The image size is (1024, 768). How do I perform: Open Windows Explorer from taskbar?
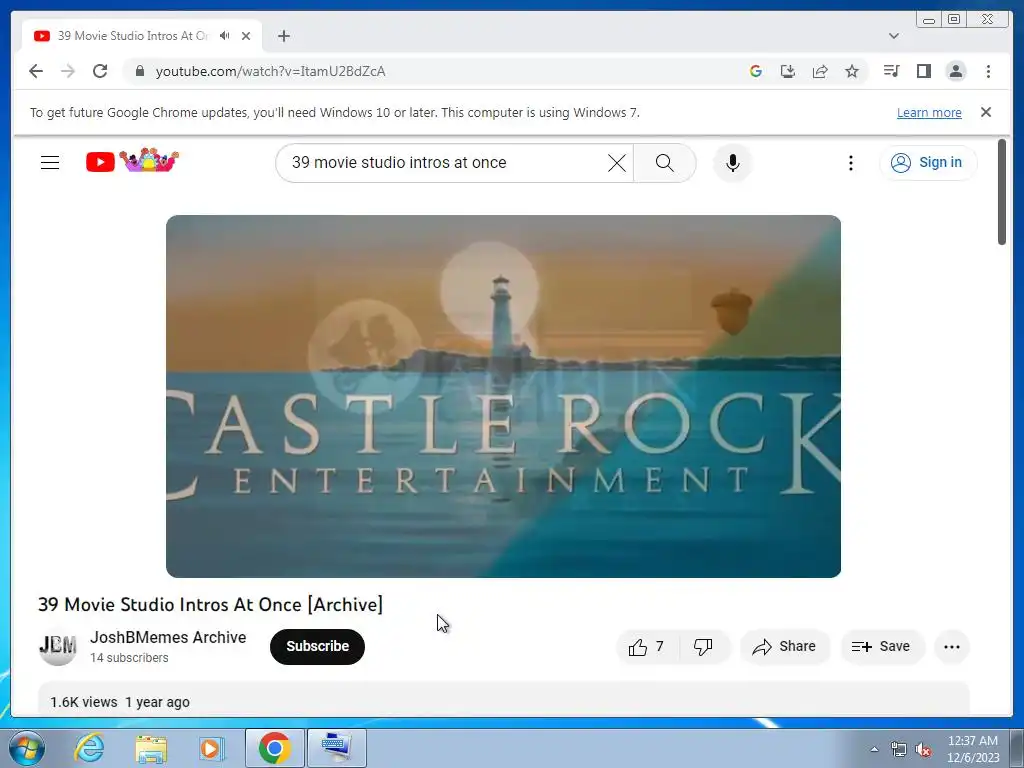pyautogui.click(x=151, y=748)
